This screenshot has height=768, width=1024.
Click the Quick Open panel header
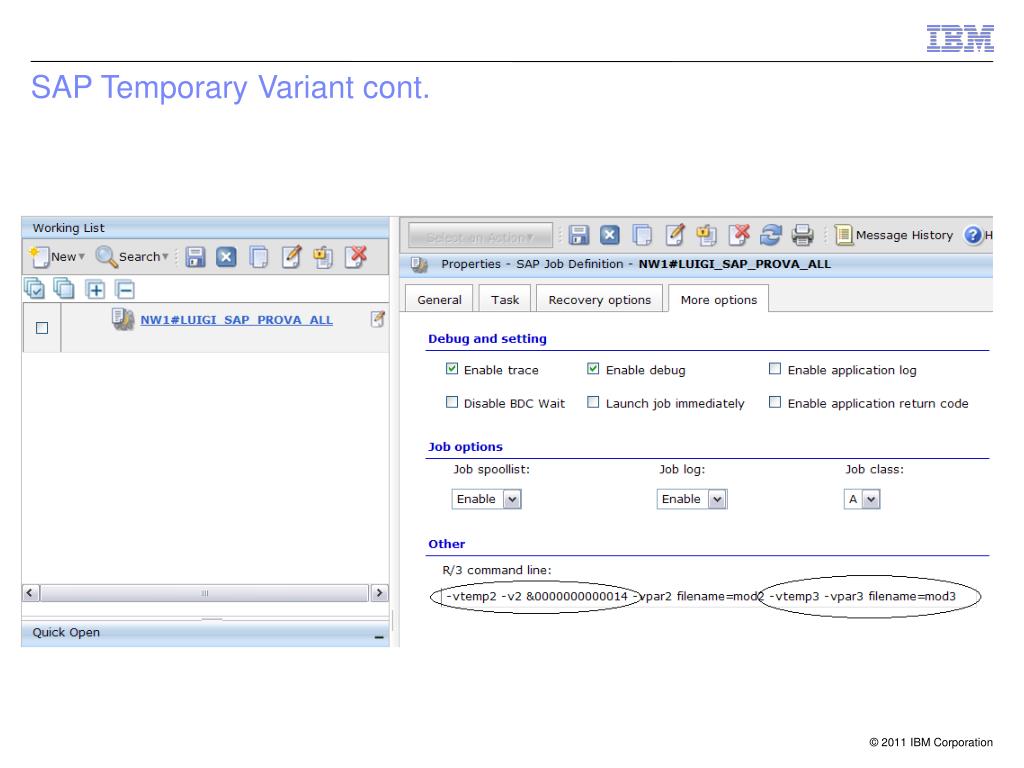pos(205,632)
